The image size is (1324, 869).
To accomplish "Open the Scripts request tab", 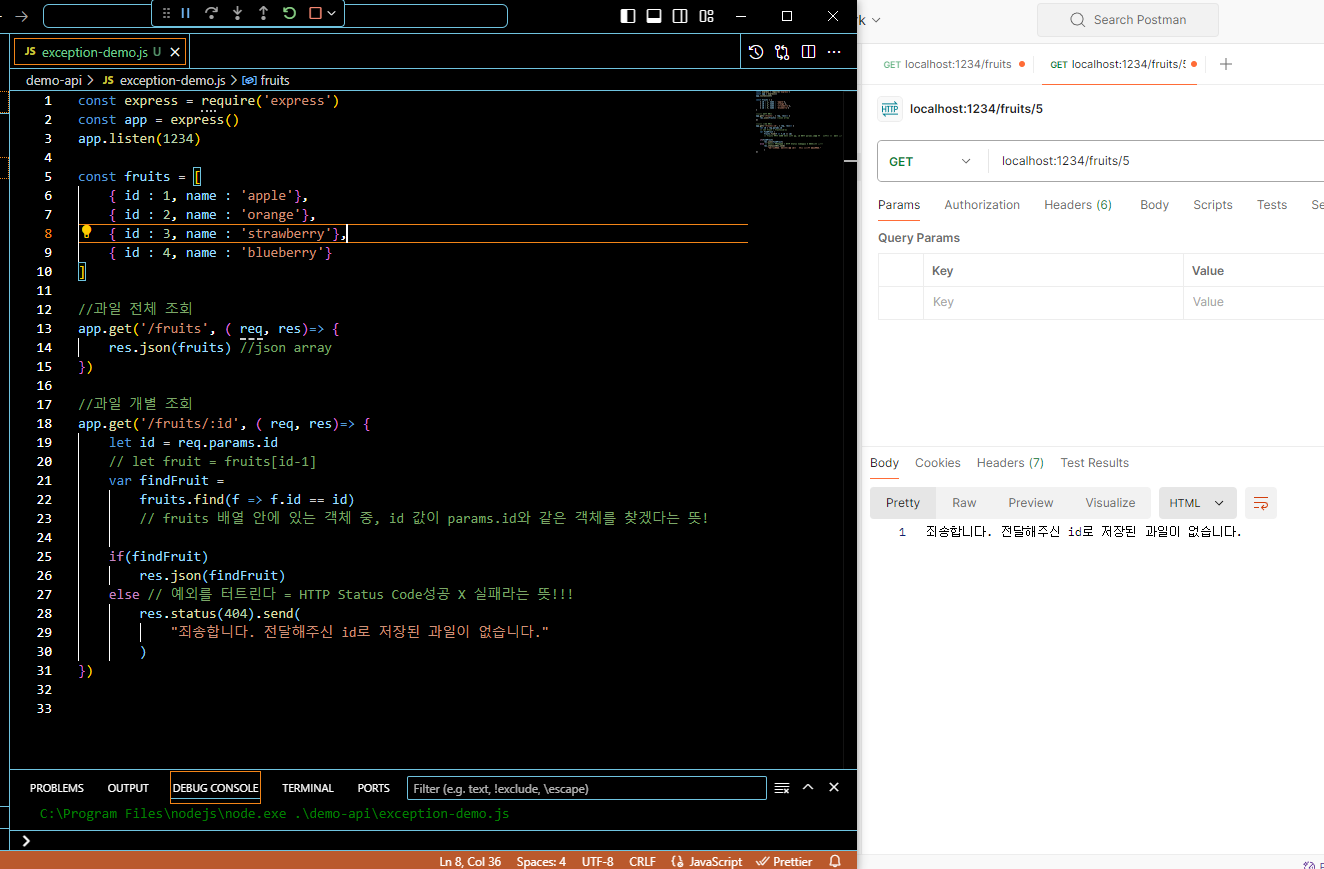I will 1212,205.
